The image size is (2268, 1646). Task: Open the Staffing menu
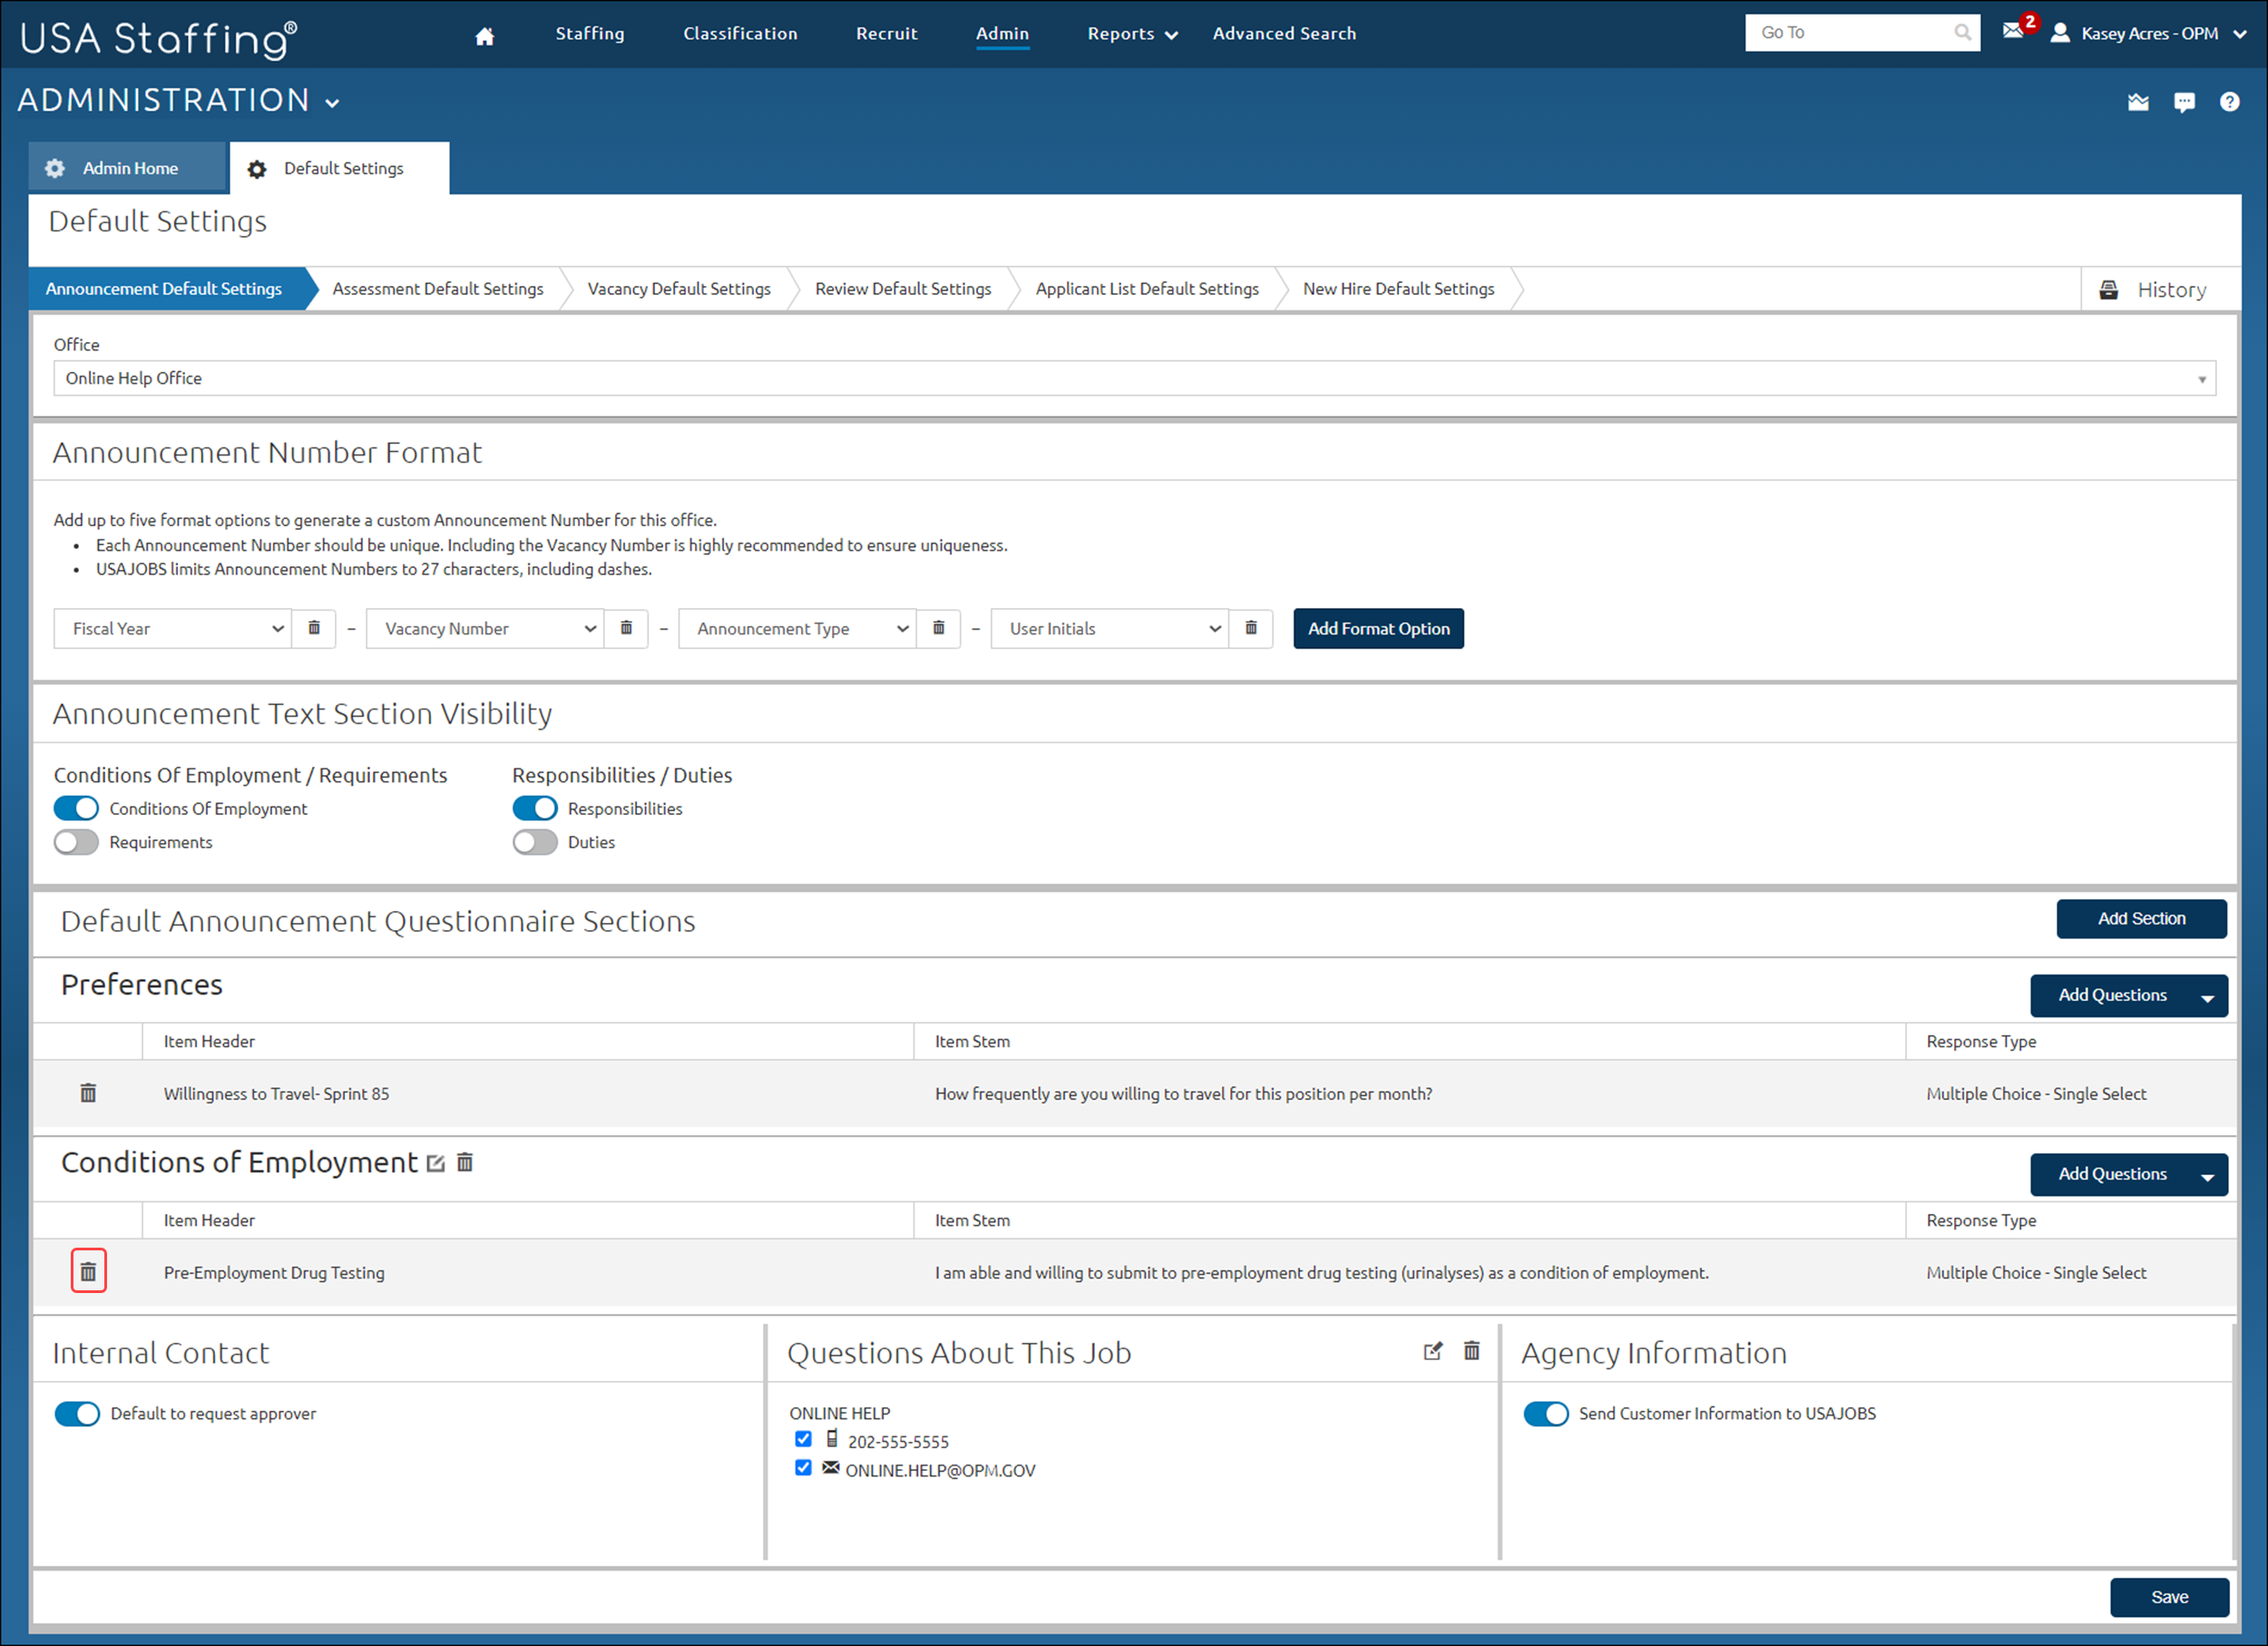pos(590,34)
